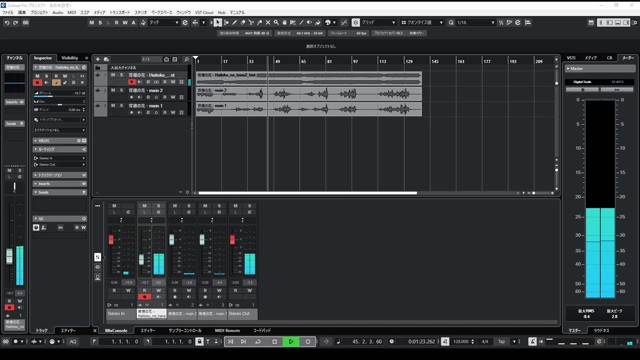Select the Line tool
Screen dimensions: 640x360
[301, 23]
